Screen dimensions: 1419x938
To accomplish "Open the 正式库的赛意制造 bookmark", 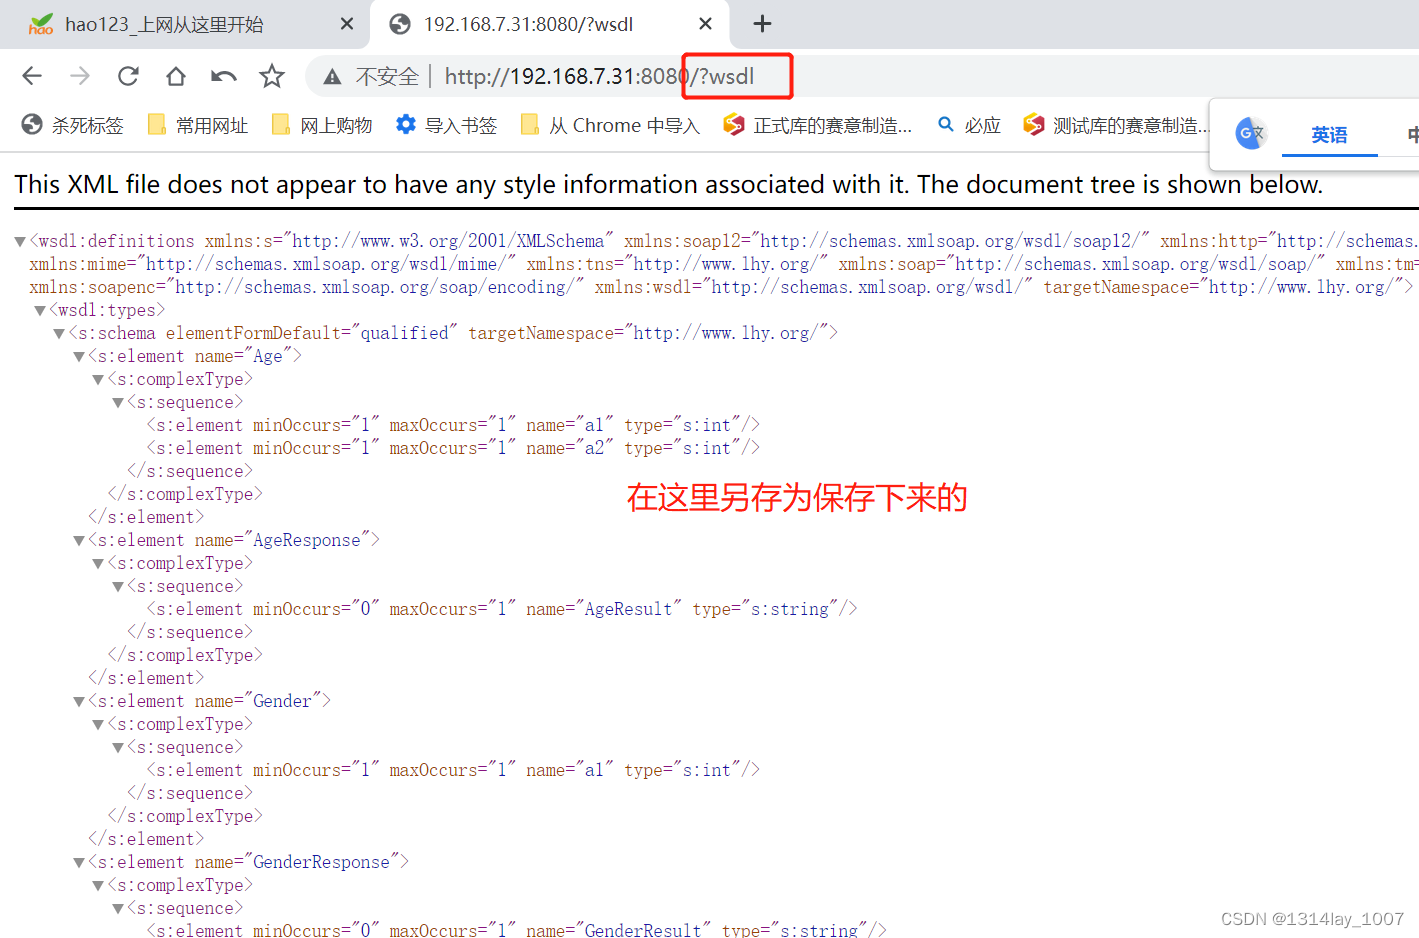I will coord(818,125).
